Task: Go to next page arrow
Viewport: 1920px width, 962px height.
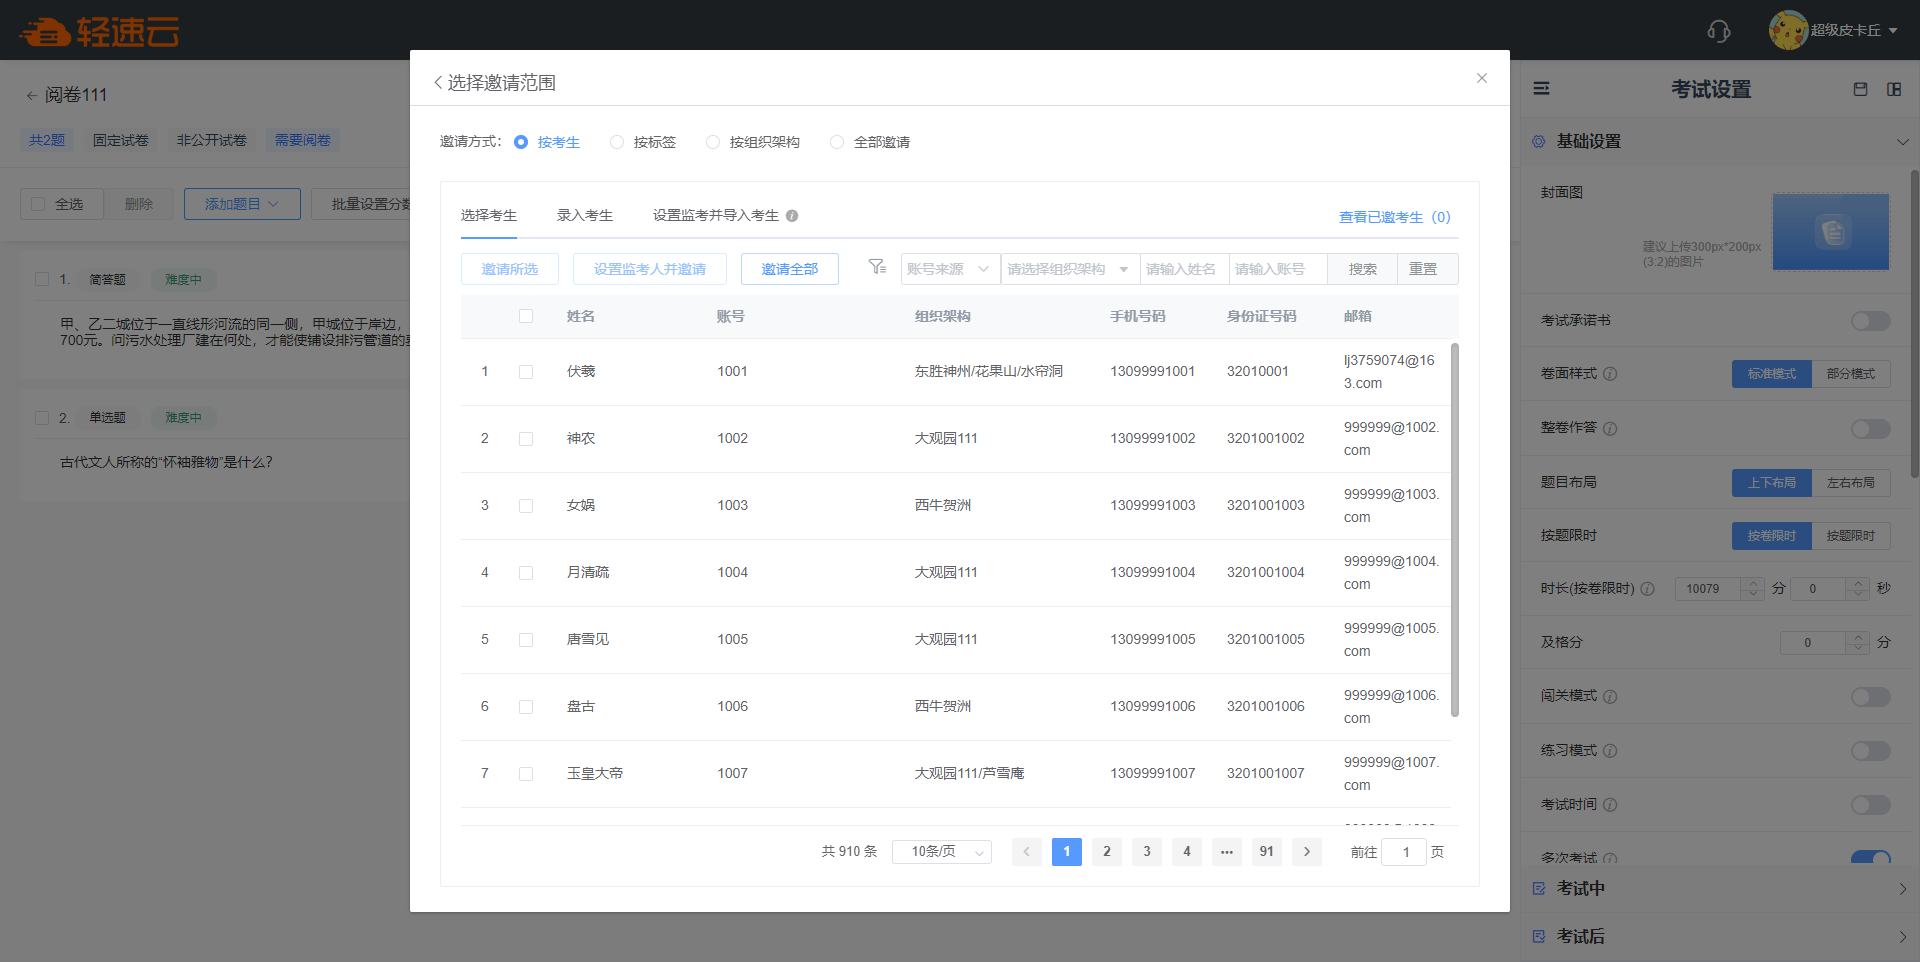Action: click(1307, 852)
